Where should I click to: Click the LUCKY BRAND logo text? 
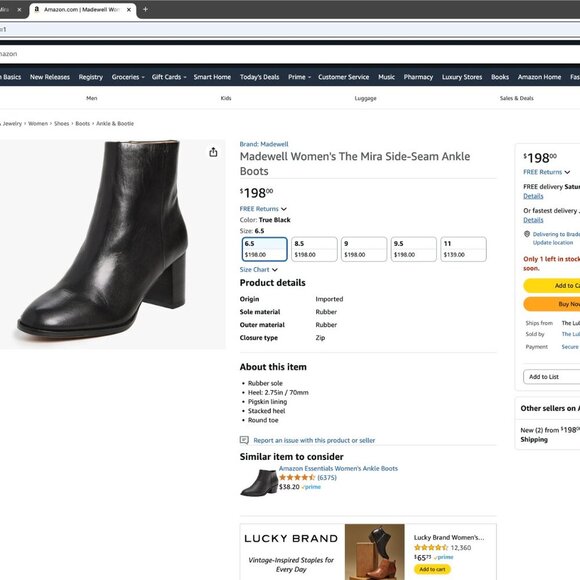pos(291,539)
